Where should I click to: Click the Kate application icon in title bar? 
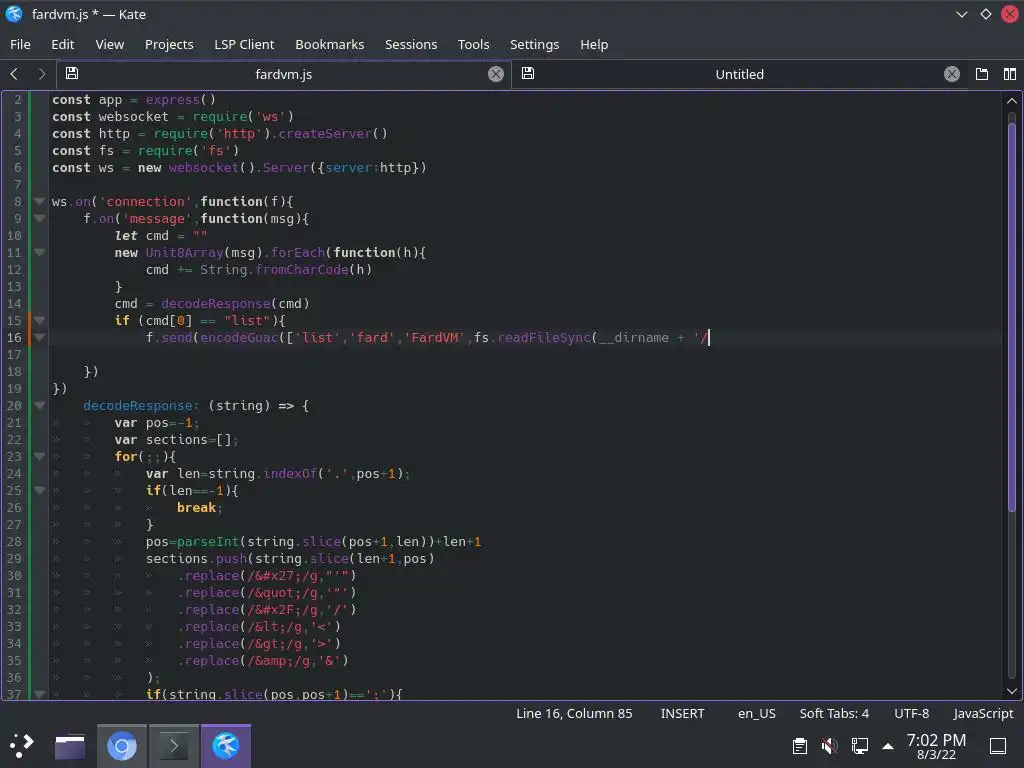click(x=14, y=14)
